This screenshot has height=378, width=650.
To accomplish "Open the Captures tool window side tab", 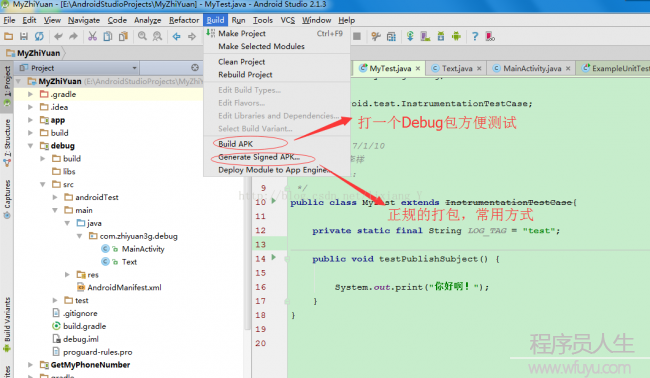I will (x=7, y=199).
